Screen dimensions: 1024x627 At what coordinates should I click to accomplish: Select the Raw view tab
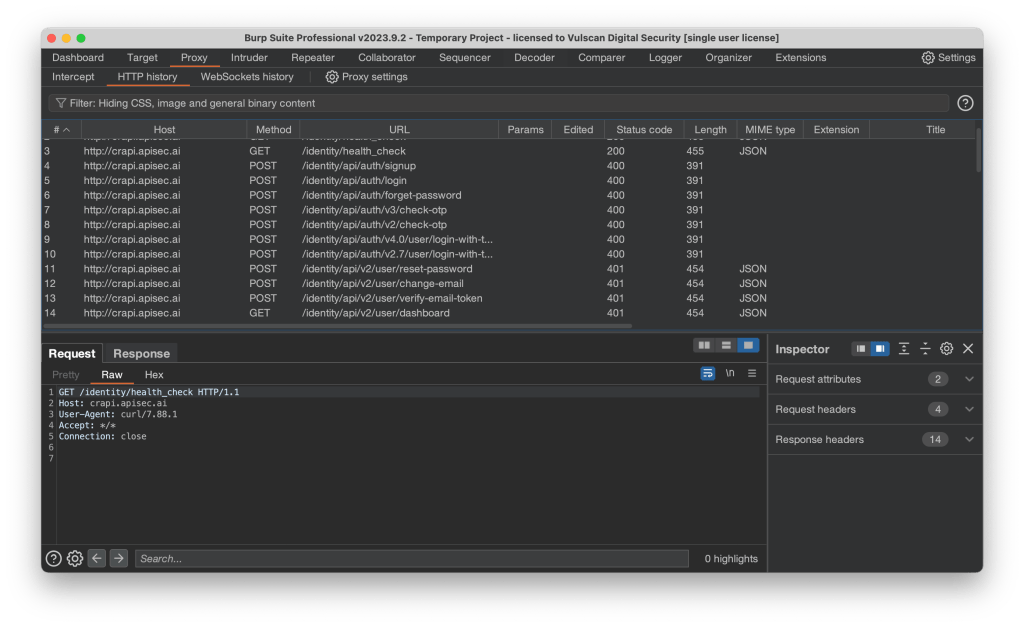coord(112,375)
